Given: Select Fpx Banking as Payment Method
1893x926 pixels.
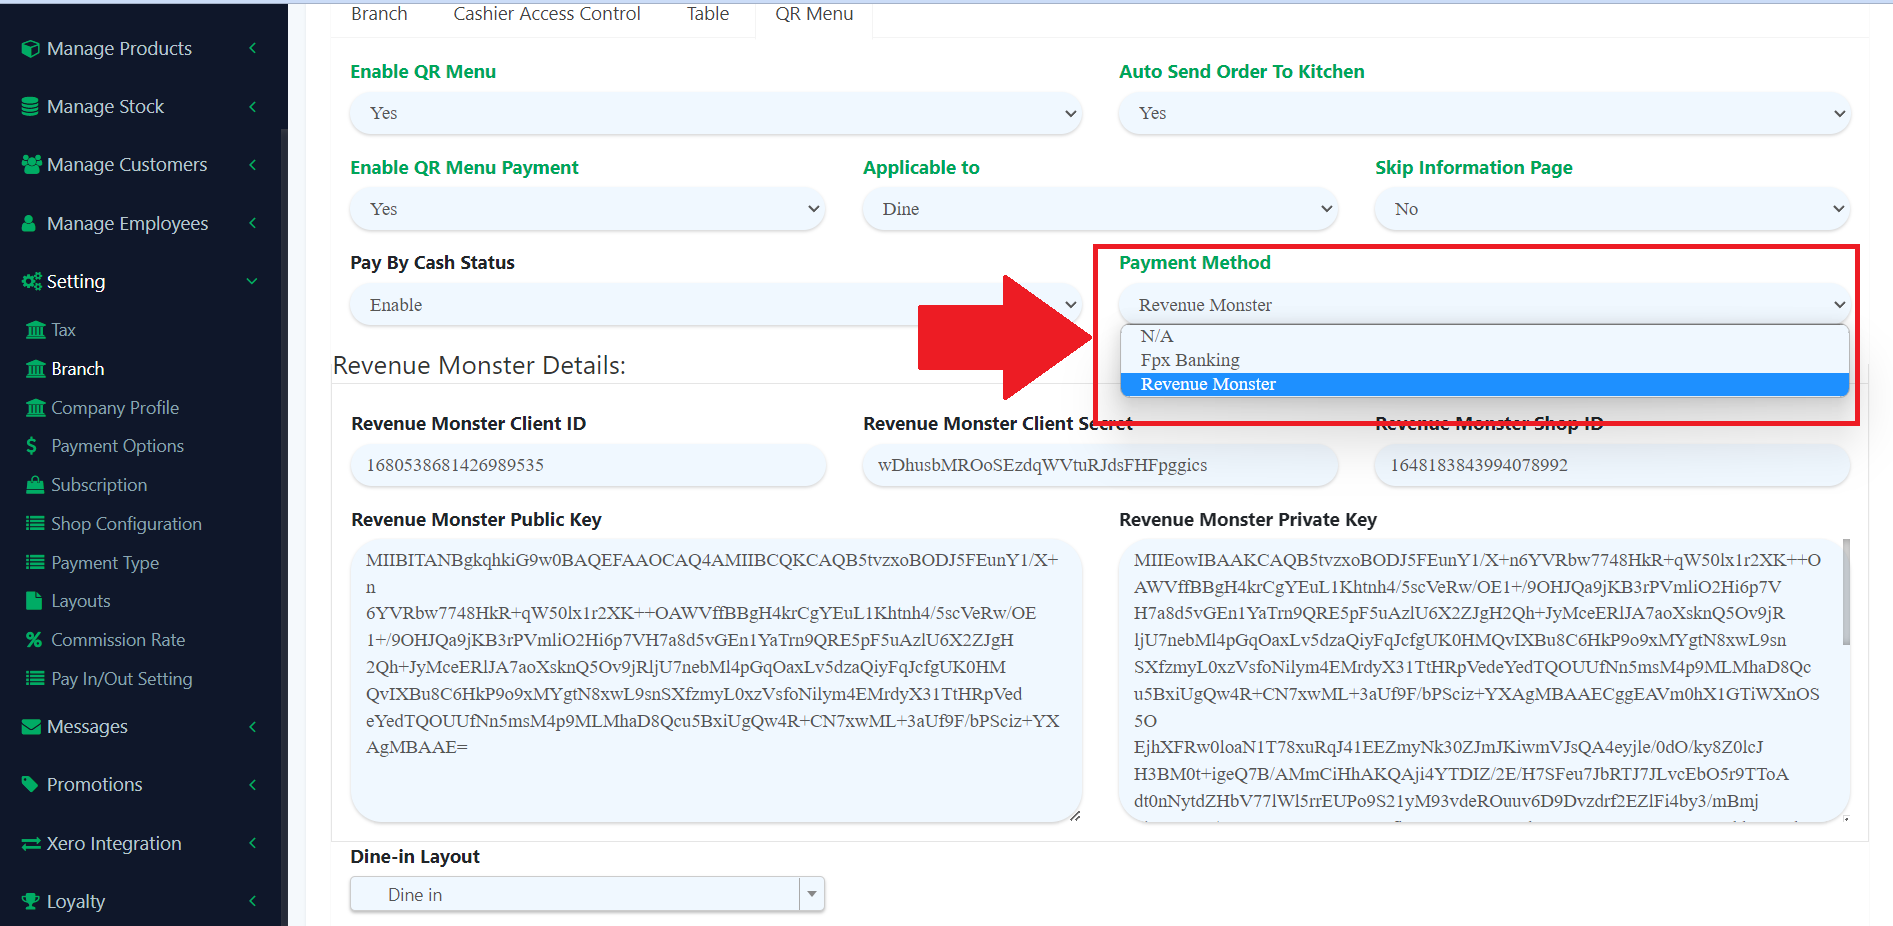Looking at the screenshot, I should coord(1189,359).
